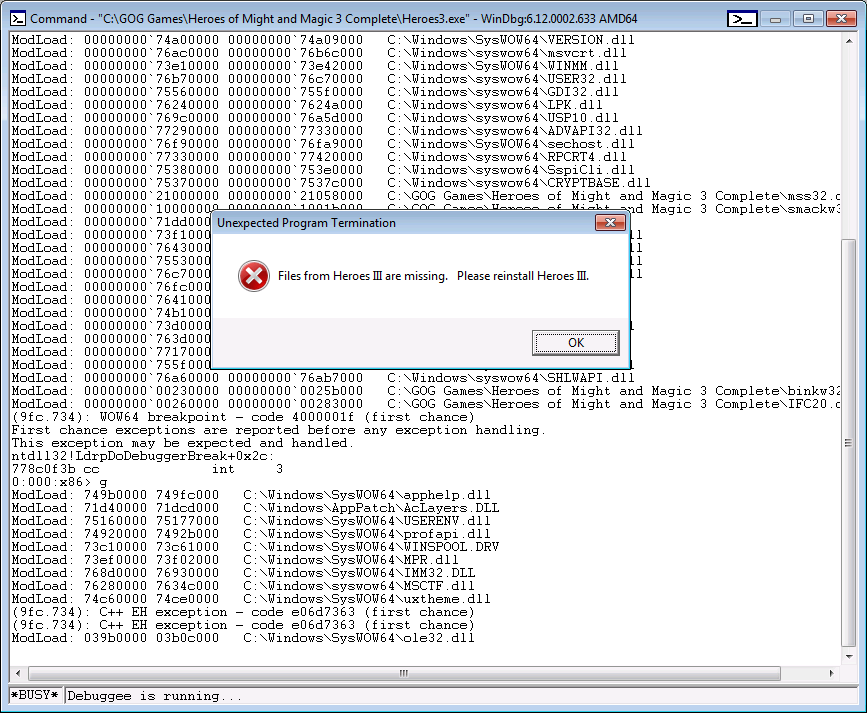Screen dimensions: 867x713
Task: Click the 'Files from Heroes III are missing' message
Action: (434, 276)
